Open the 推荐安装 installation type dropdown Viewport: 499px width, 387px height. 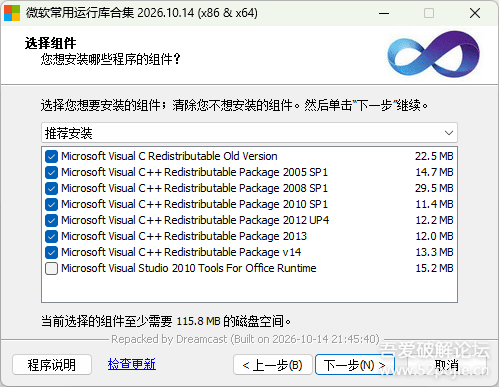click(249, 133)
